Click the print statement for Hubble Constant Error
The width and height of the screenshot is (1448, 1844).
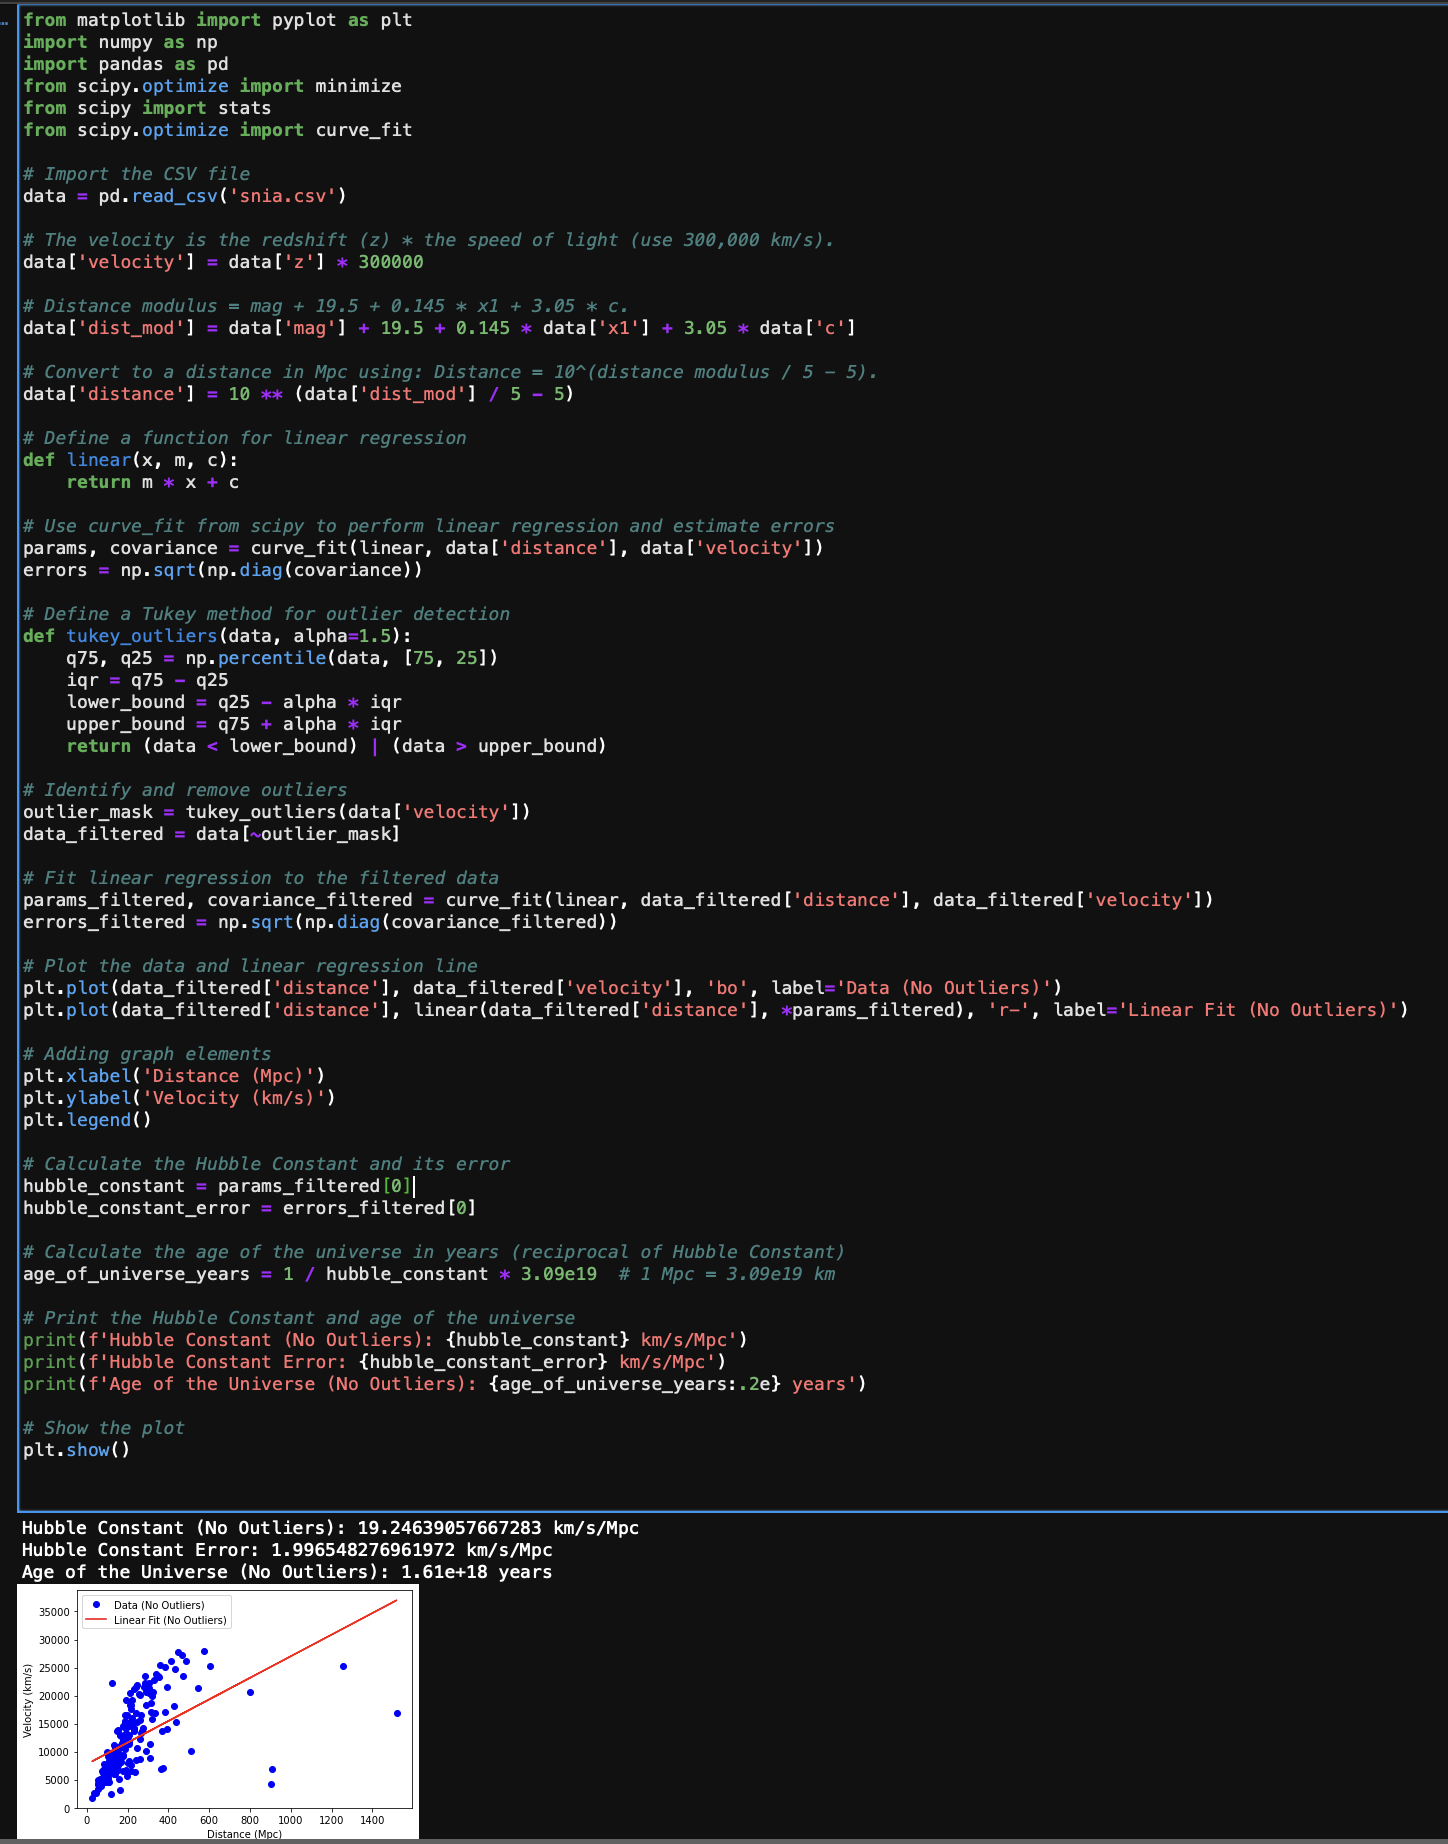pyautogui.click(x=375, y=1362)
